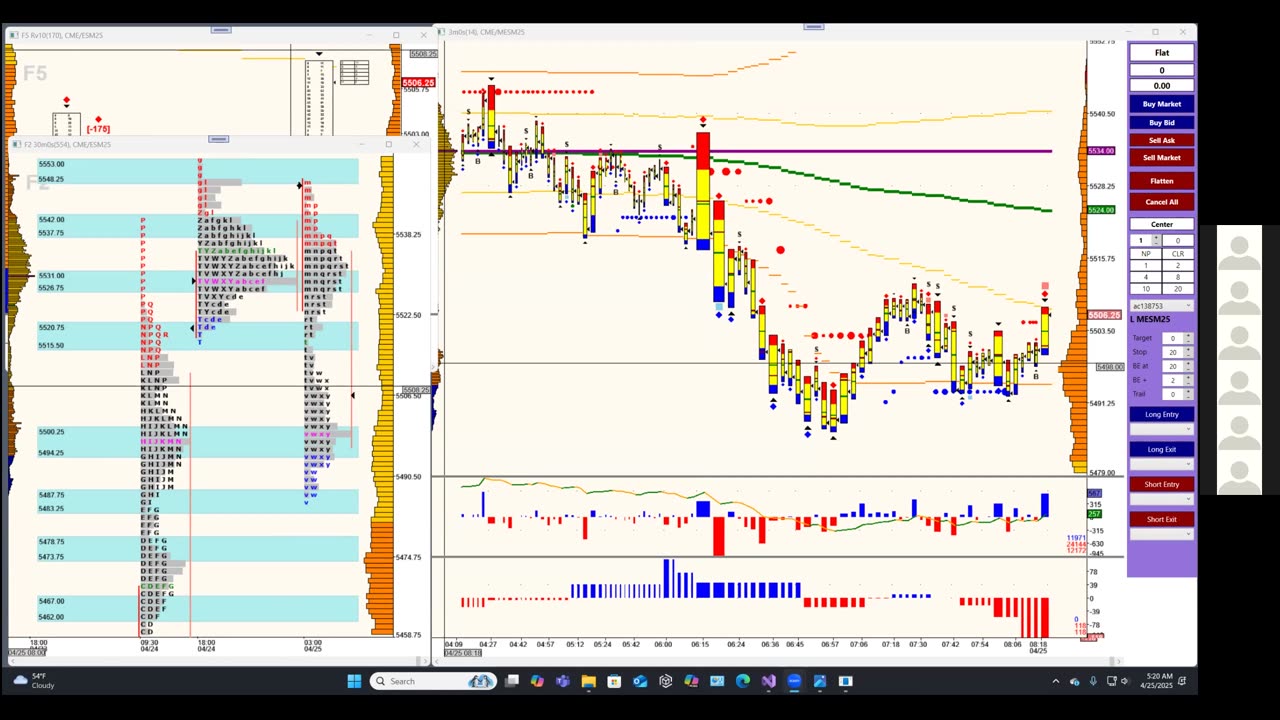1280x720 pixels.
Task: Open the Windows Start menu
Action: coord(354,681)
